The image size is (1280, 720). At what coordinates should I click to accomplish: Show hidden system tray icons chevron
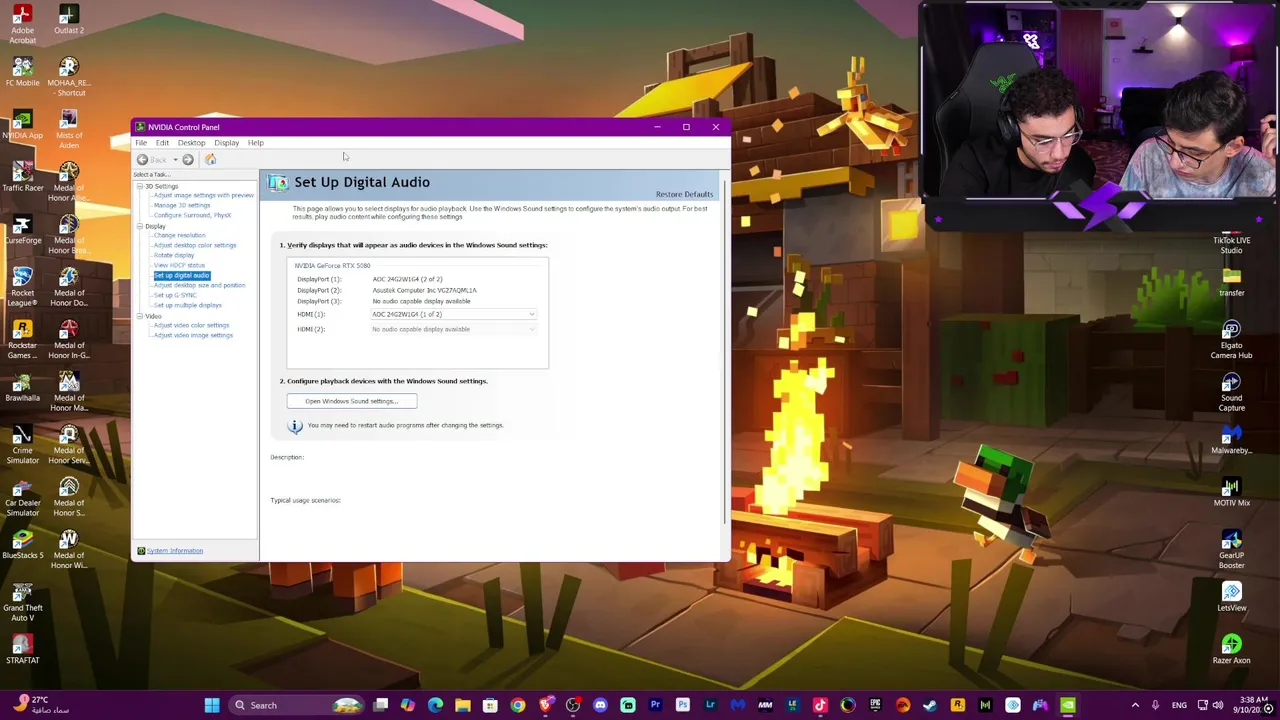[1135, 706]
